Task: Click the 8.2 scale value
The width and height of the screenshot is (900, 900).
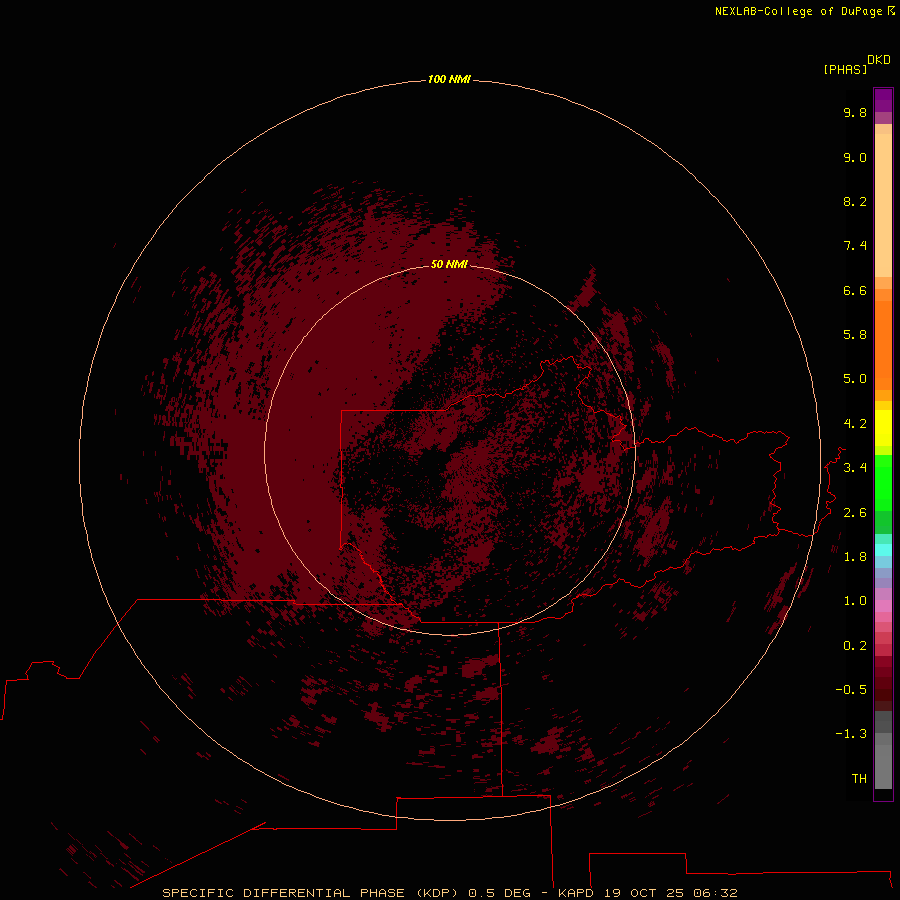Action: tap(855, 201)
